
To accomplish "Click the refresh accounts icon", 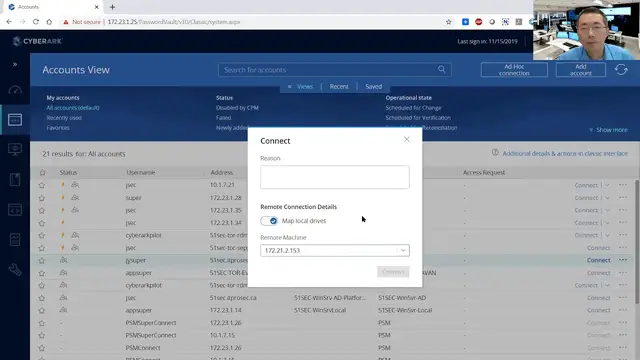I will click(x=621, y=70).
